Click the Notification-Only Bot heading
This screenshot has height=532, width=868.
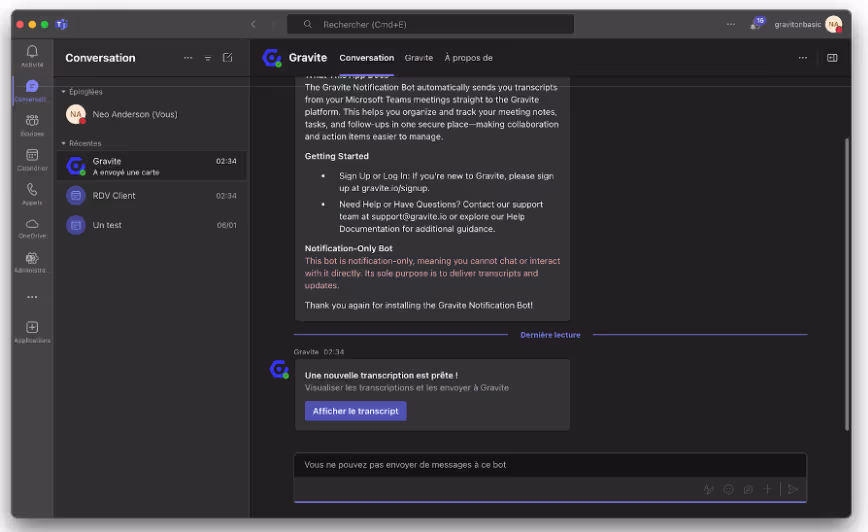349,249
